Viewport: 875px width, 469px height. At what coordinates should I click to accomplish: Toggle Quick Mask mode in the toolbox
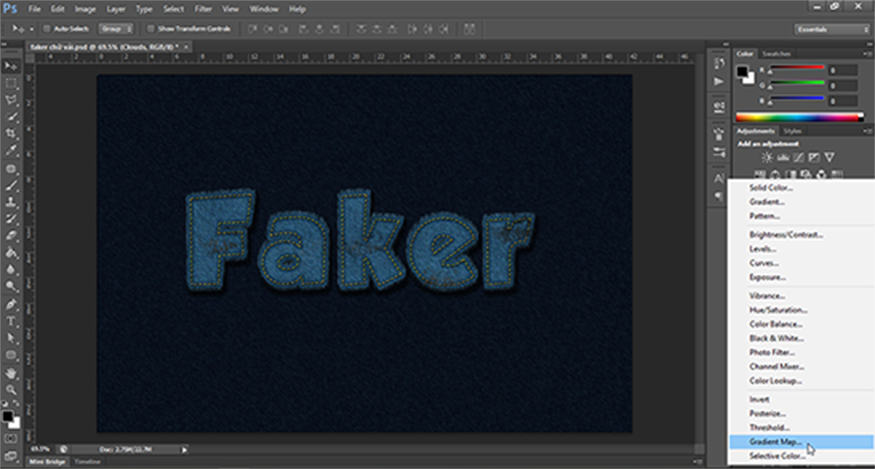11,438
